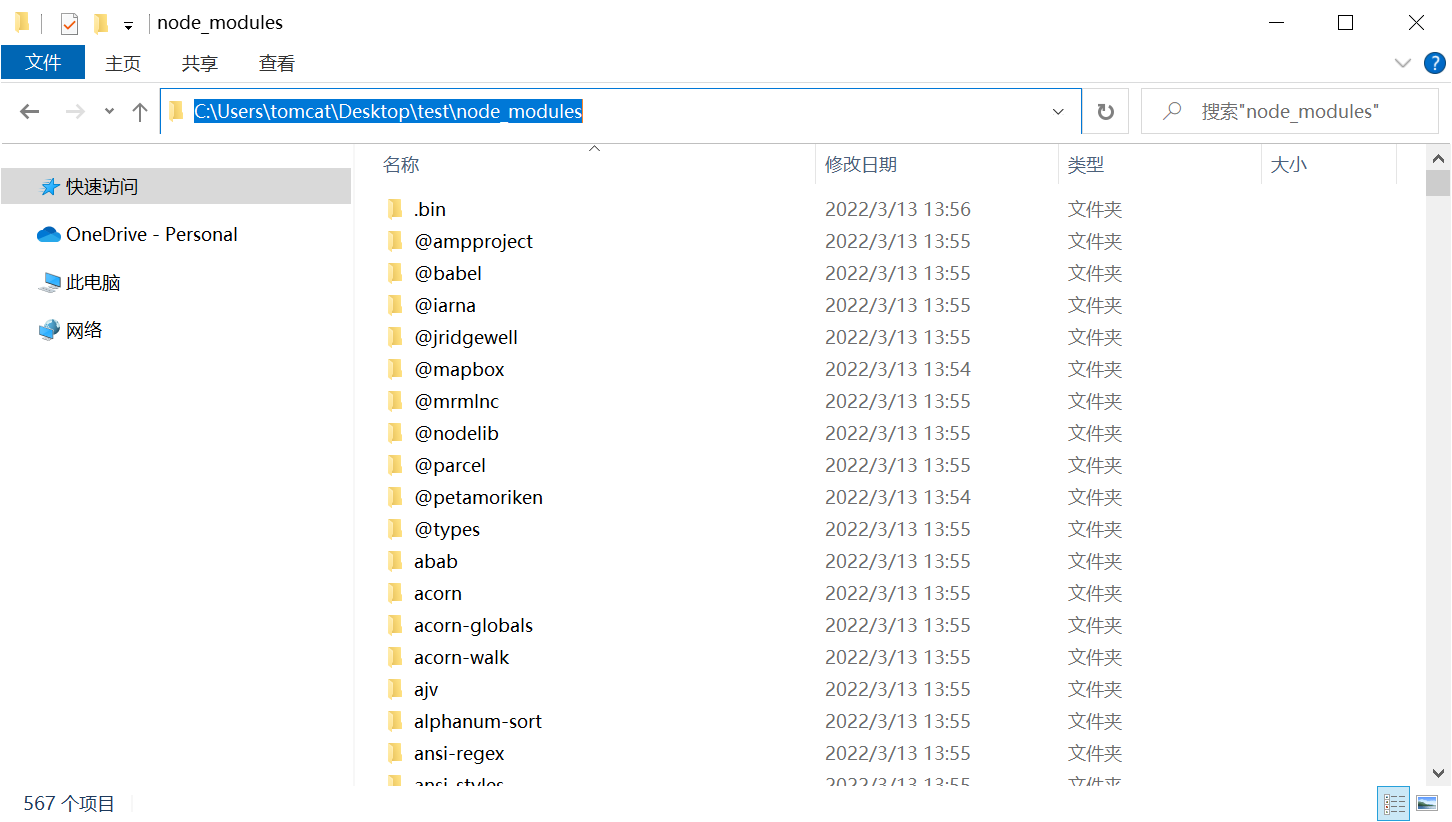1452x822 pixels.
Task: Select the @mrmlnc folder icon
Action: 395,401
